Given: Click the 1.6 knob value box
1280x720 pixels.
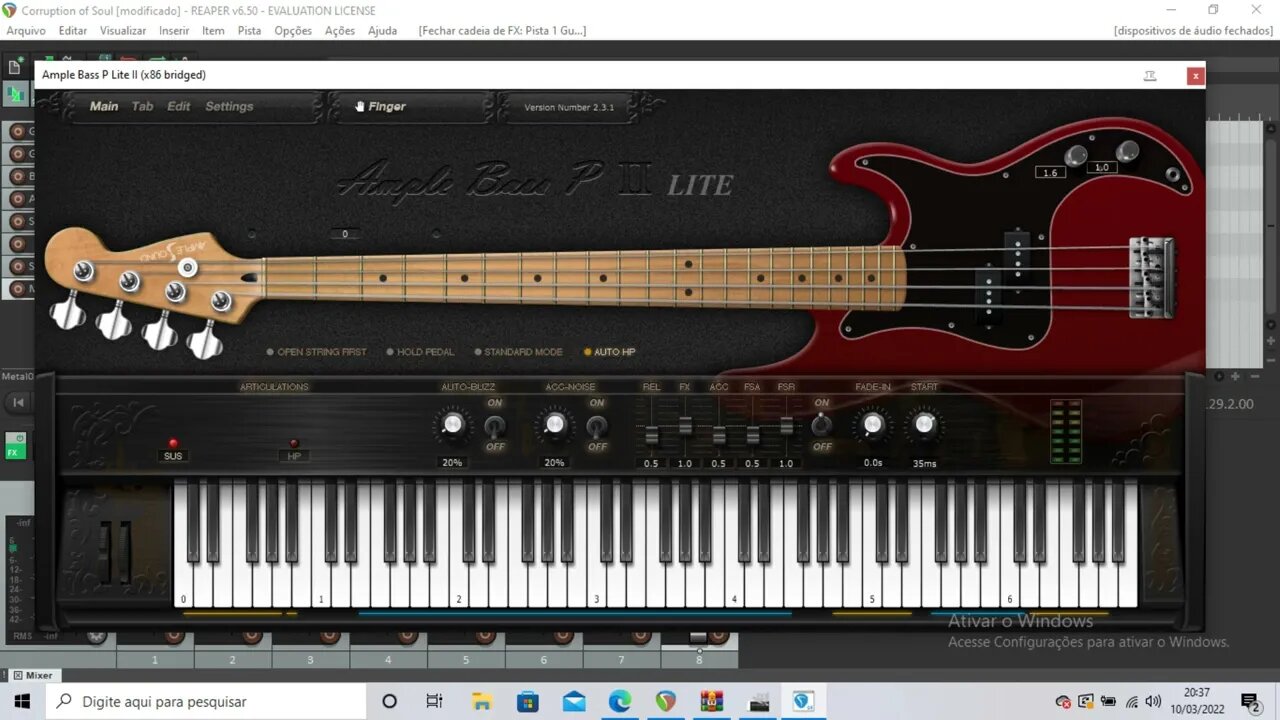Looking at the screenshot, I should (1050, 173).
